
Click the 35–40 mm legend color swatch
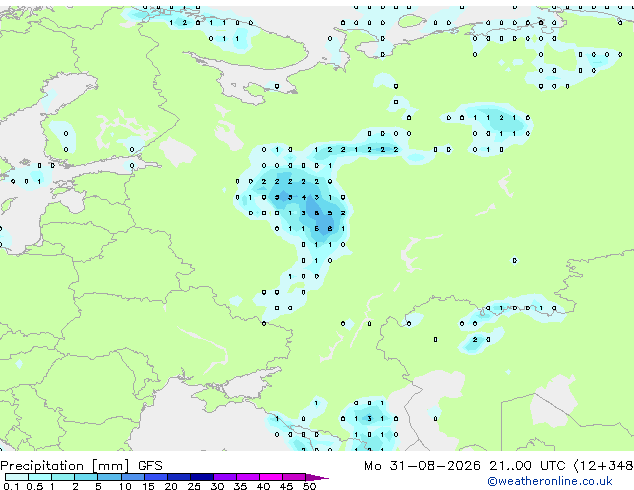click(248, 477)
